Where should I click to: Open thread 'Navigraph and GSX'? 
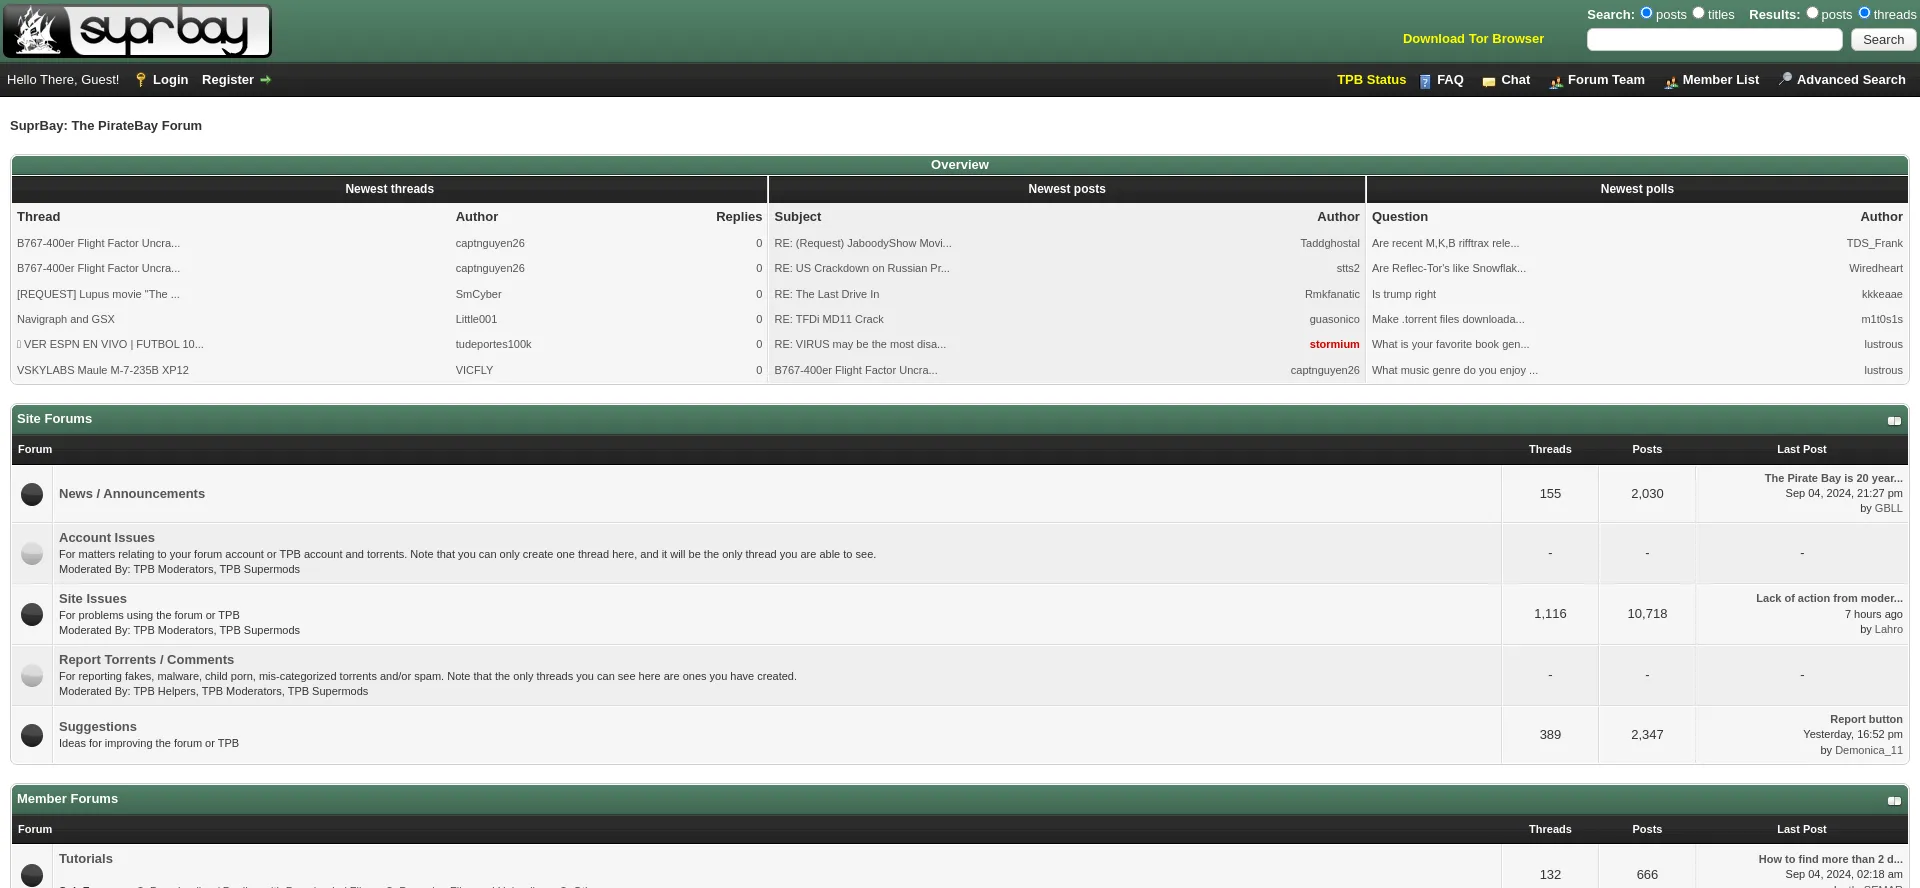[66, 319]
